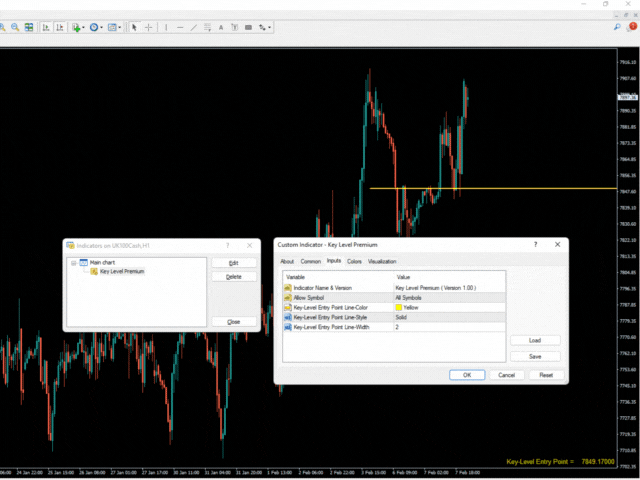This screenshot has height=480, width=640.
Task: Collapse the Main chart tree node
Action: [72, 262]
